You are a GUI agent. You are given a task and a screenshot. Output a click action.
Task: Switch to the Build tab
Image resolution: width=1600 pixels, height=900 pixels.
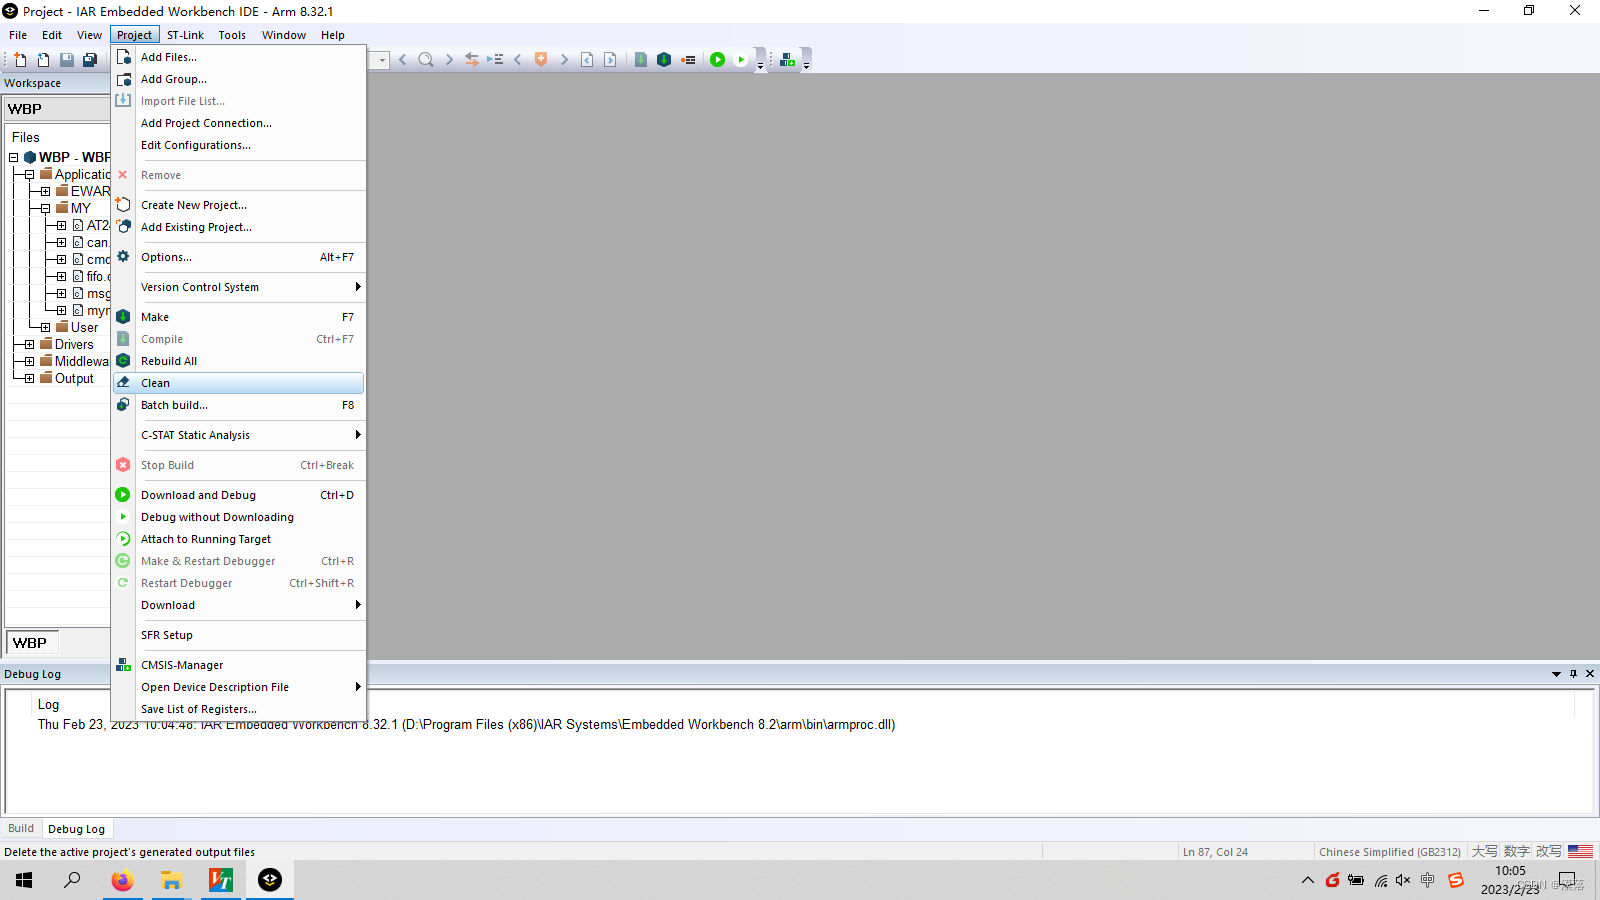[x=21, y=828]
